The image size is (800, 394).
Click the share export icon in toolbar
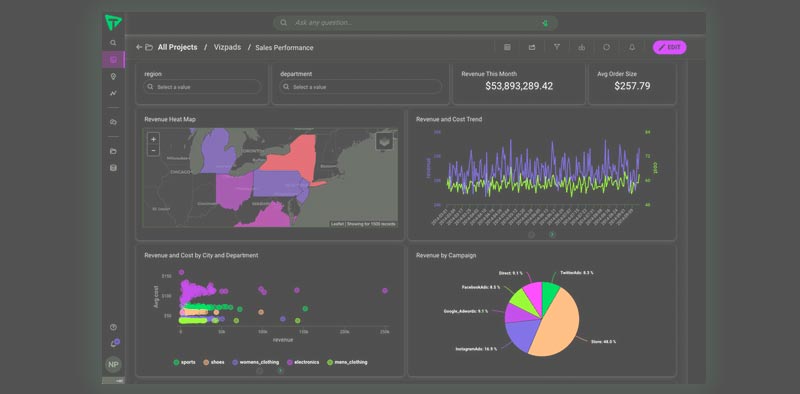pos(532,47)
